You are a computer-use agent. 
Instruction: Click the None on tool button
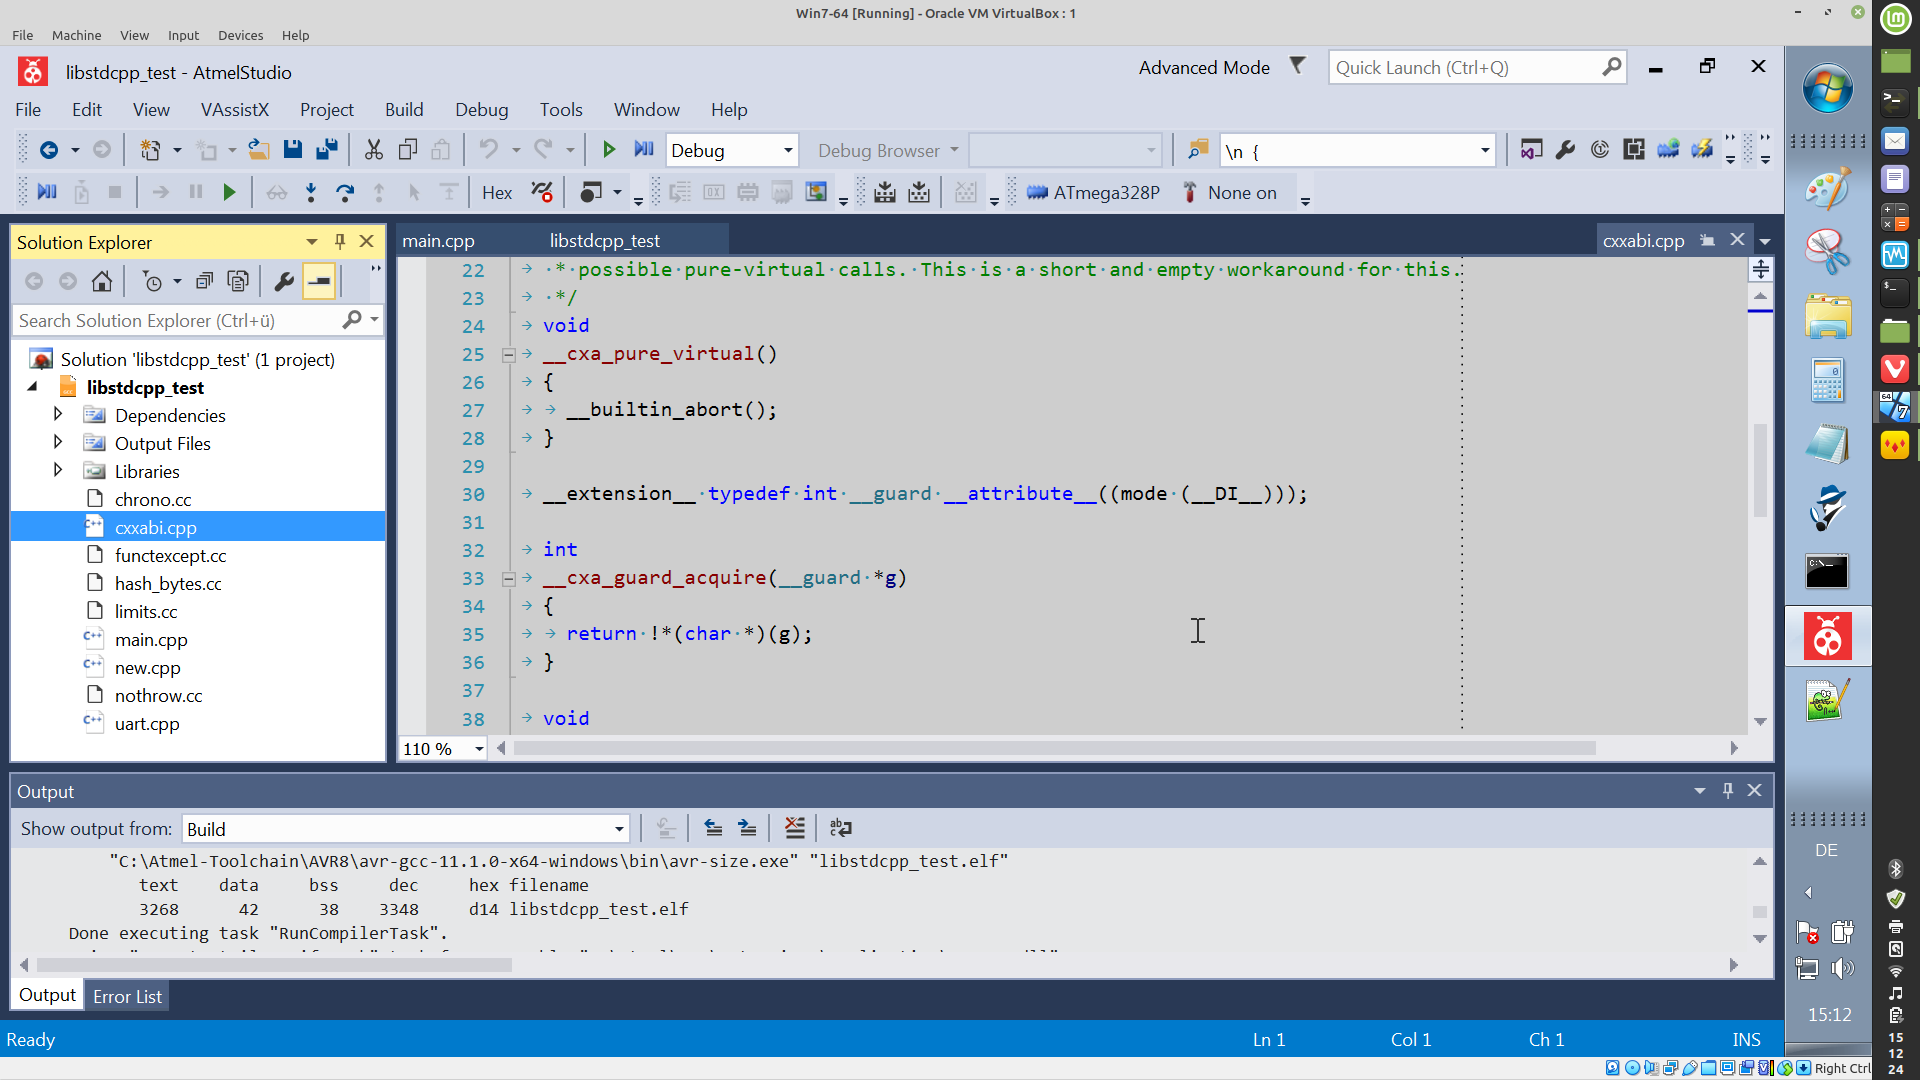pyautogui.click(x=1230, y=193)
